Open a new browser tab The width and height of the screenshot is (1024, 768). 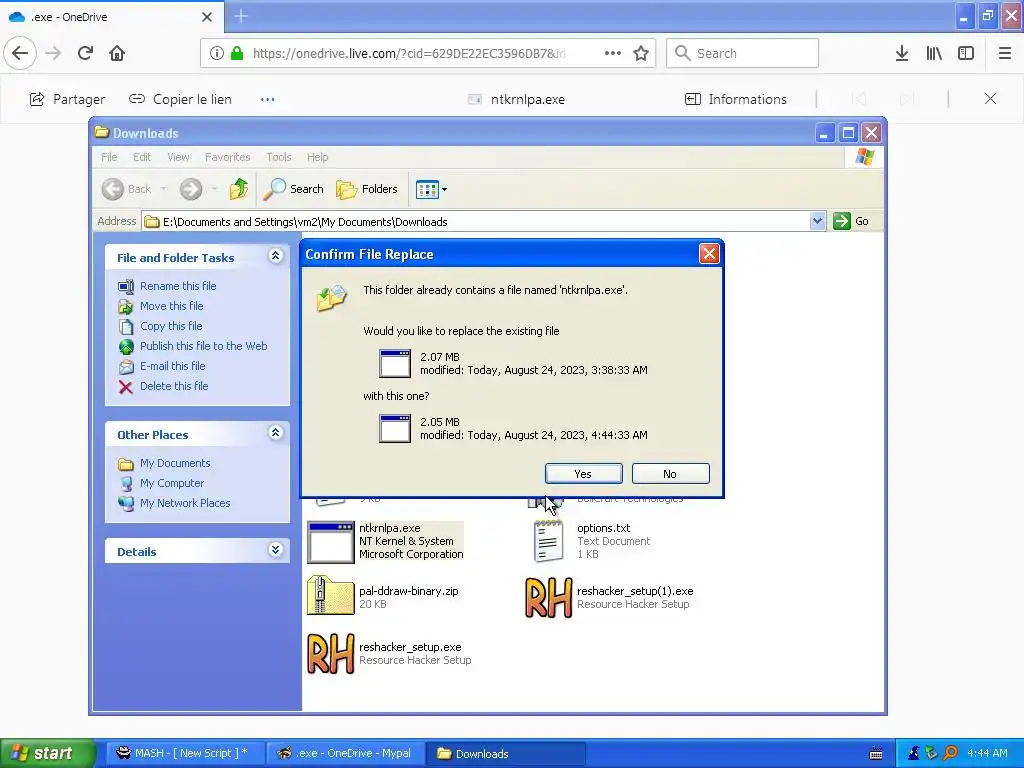[241, 16]
